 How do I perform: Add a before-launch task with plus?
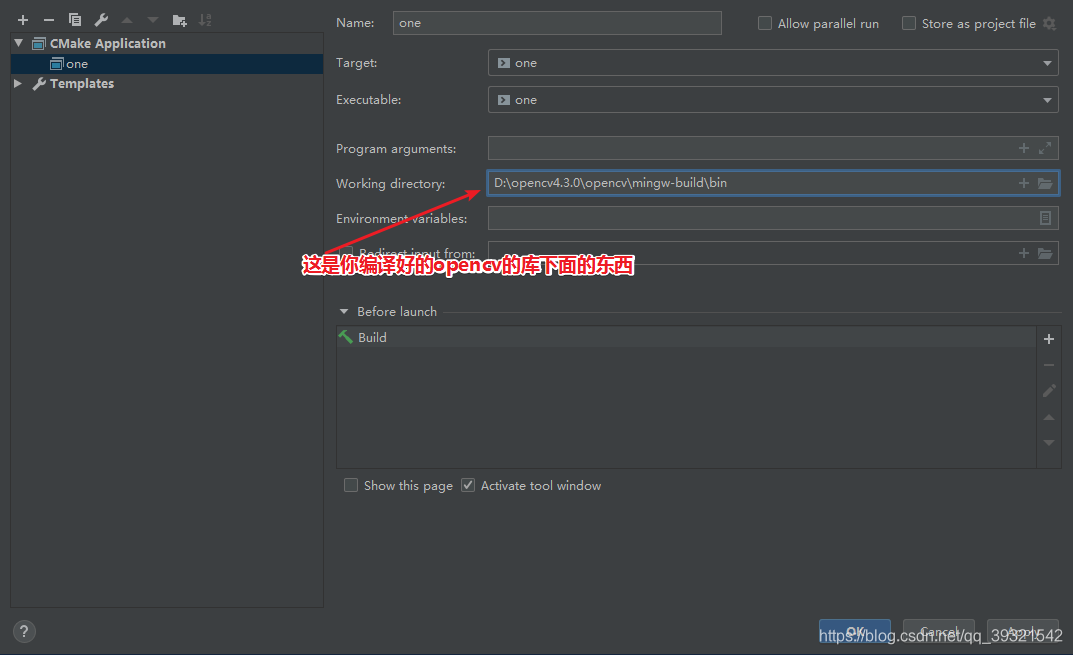pyautogui.click(x=1048, y=339)
